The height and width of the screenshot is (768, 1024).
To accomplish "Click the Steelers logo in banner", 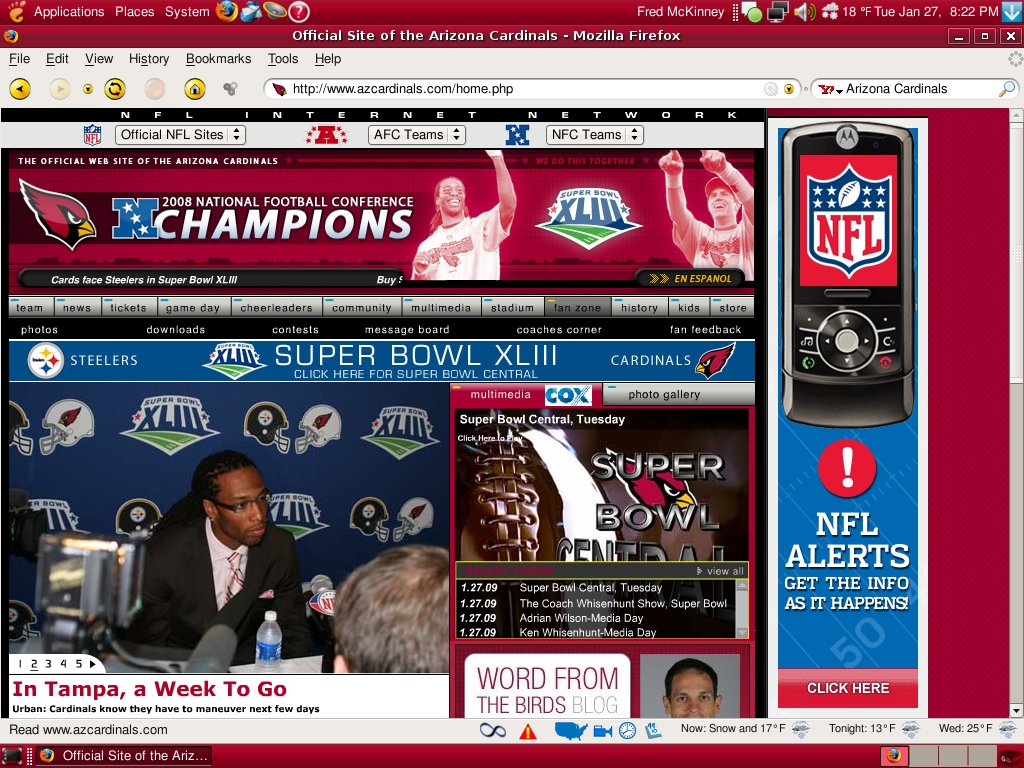I will point(46,360).
